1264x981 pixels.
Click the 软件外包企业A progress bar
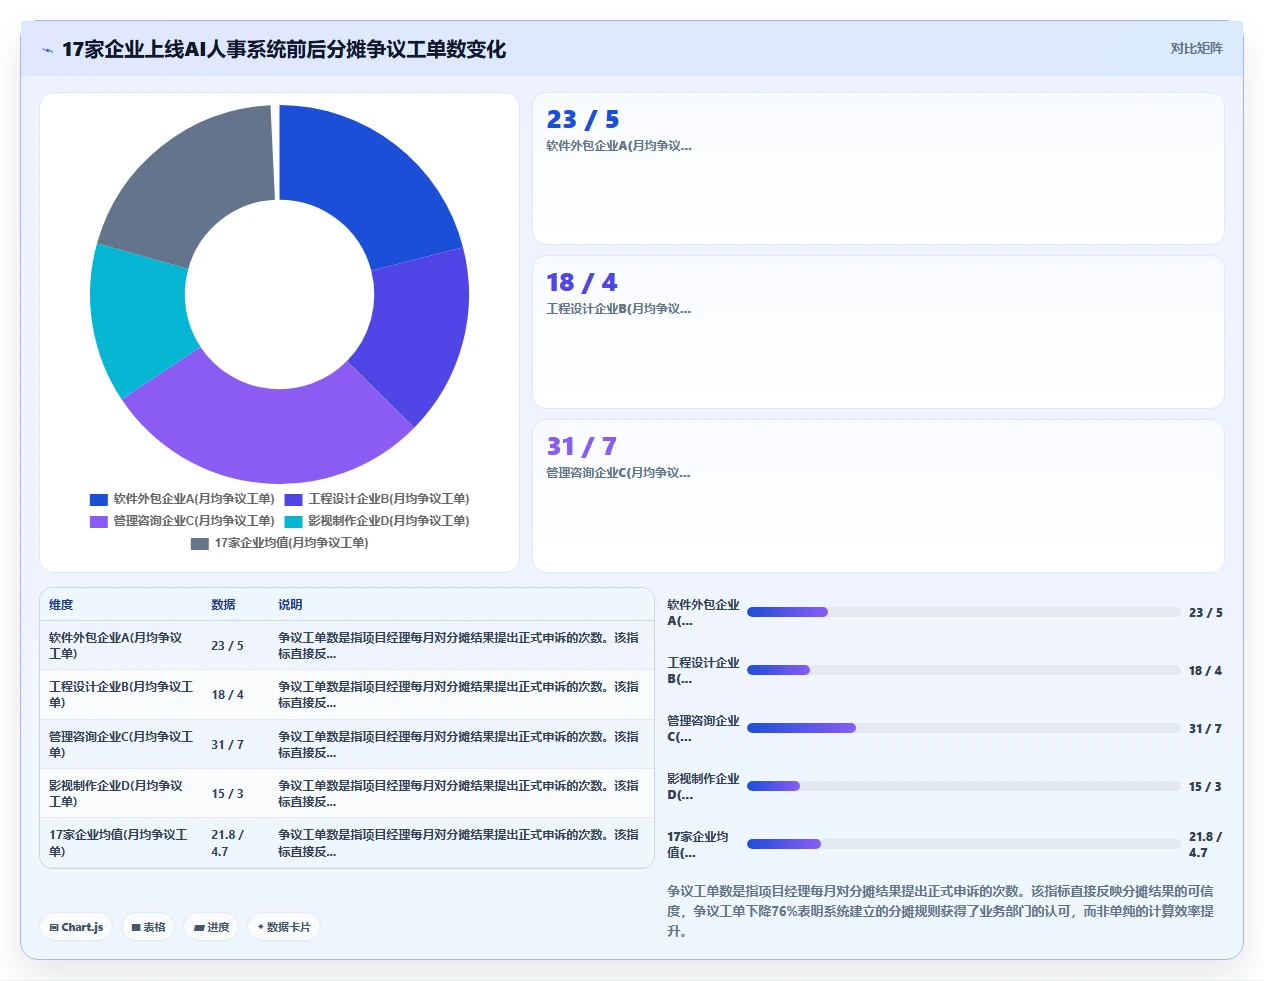(963, 612)
